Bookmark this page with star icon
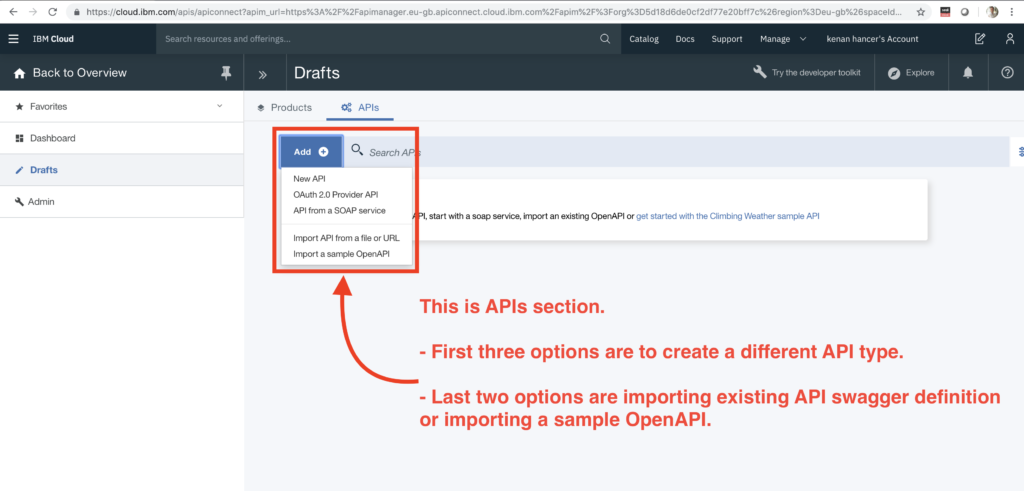Viewport: 1024px width, 491px height. (x=921, y=12)
